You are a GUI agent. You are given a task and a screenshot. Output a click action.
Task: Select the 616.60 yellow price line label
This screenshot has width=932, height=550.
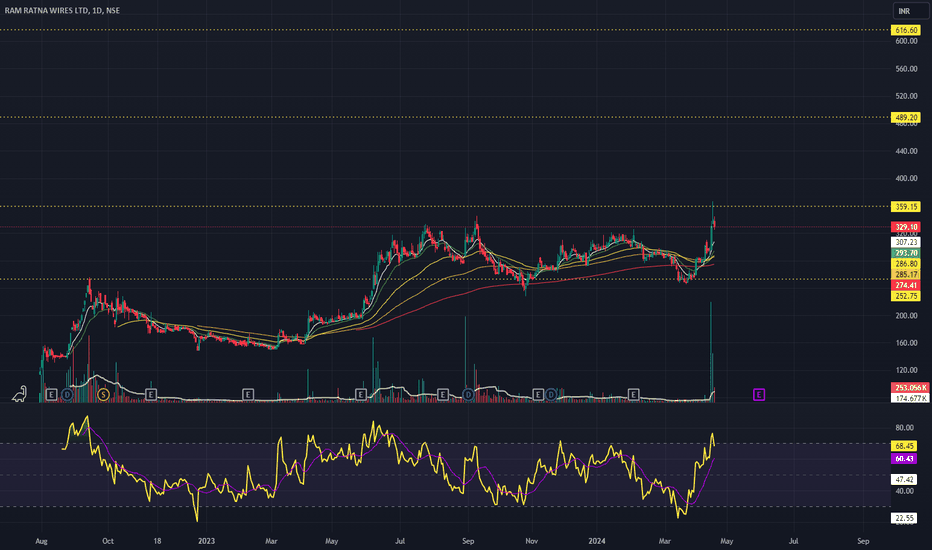(x=906, y=30)
